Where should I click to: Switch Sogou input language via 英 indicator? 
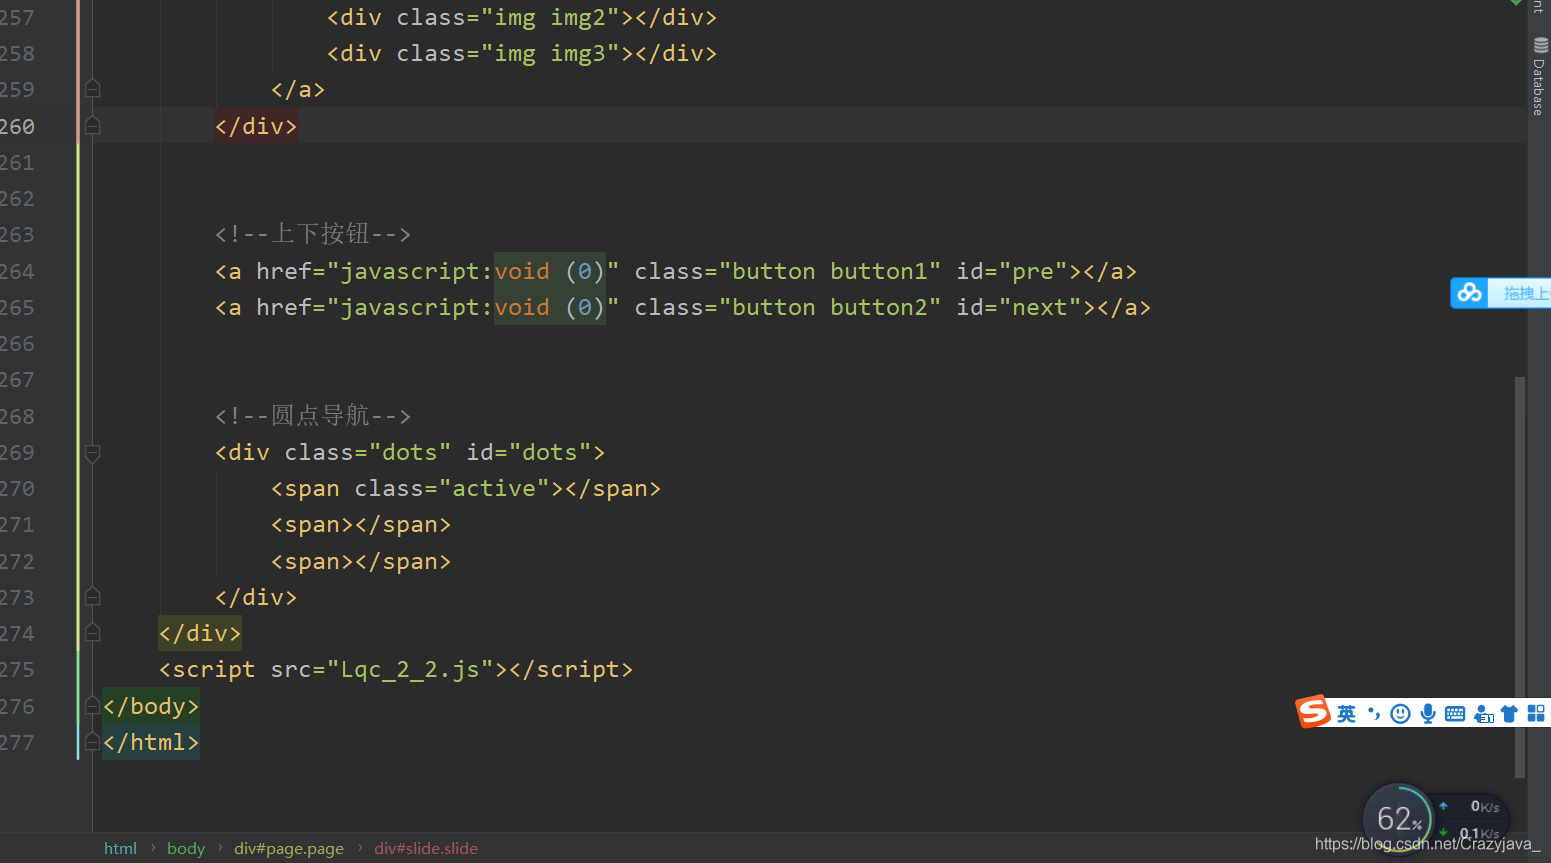(1347, 713)
